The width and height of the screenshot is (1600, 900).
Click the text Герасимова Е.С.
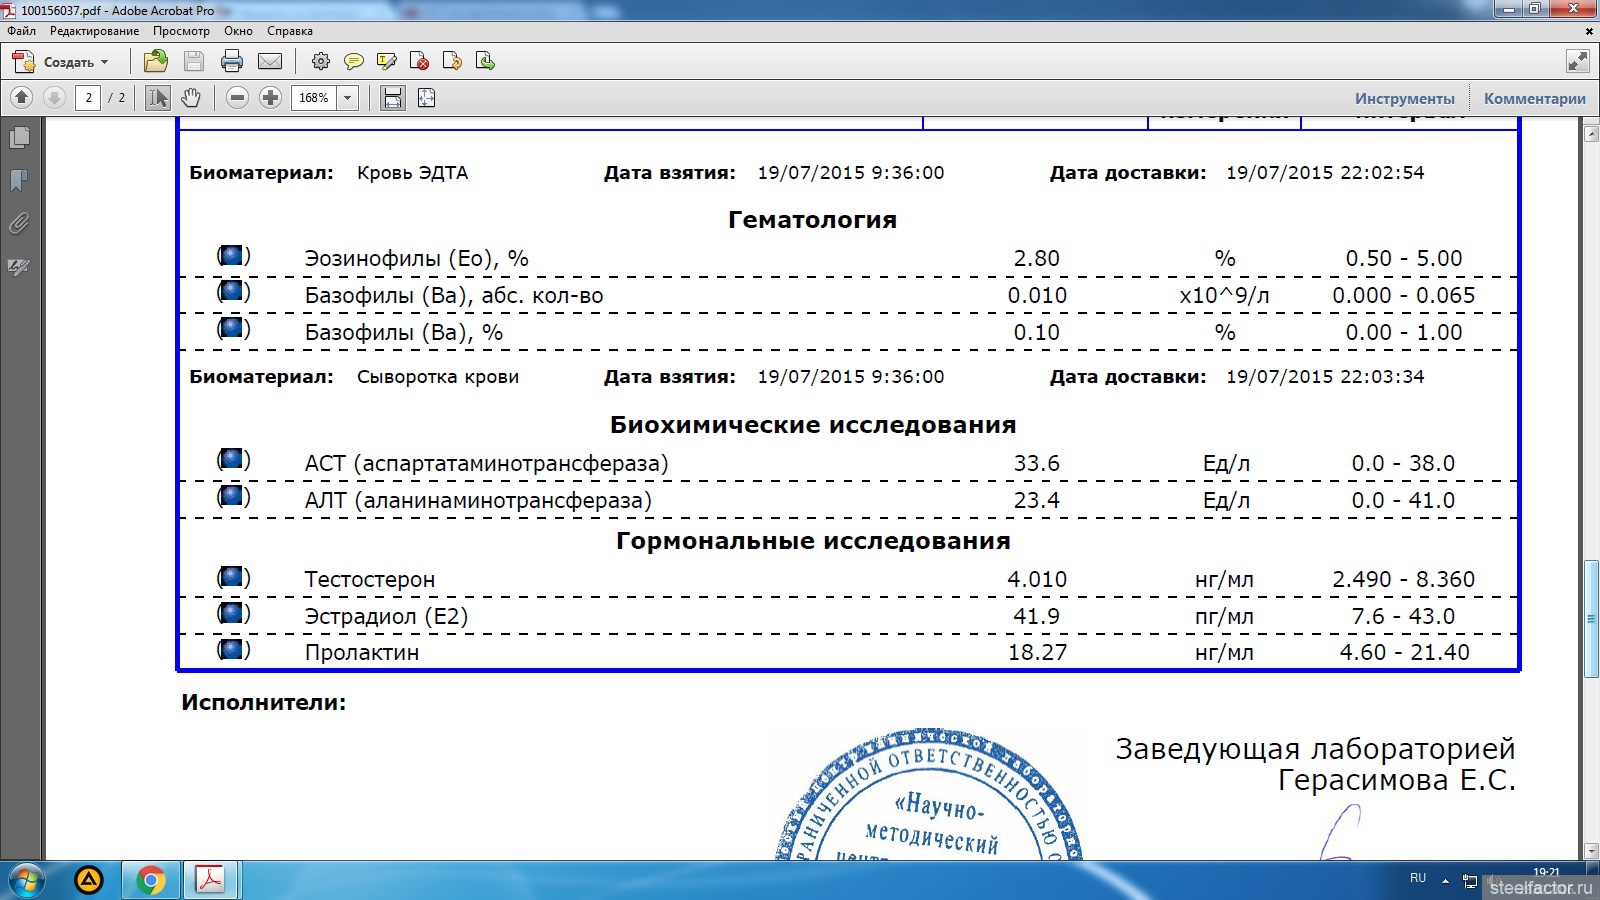1396,781
